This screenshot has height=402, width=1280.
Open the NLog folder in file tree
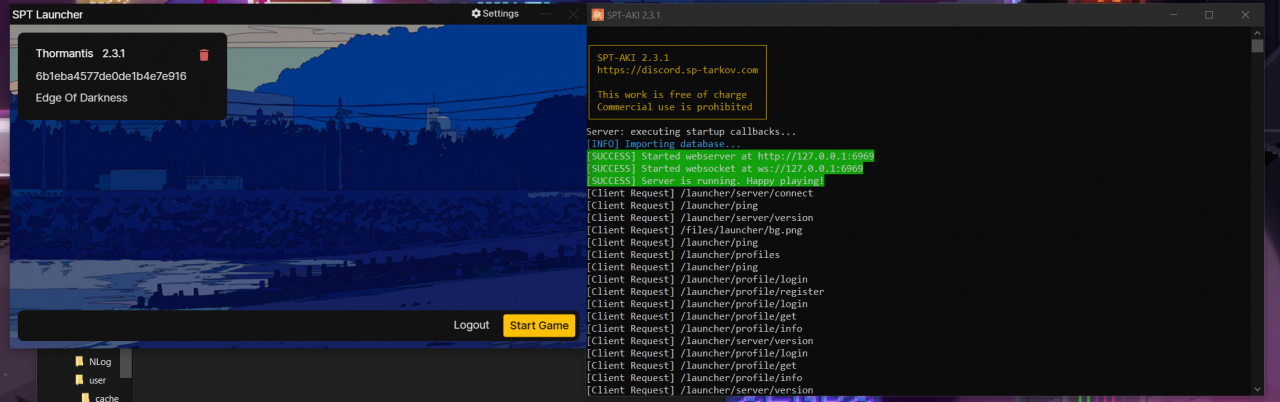92,362
